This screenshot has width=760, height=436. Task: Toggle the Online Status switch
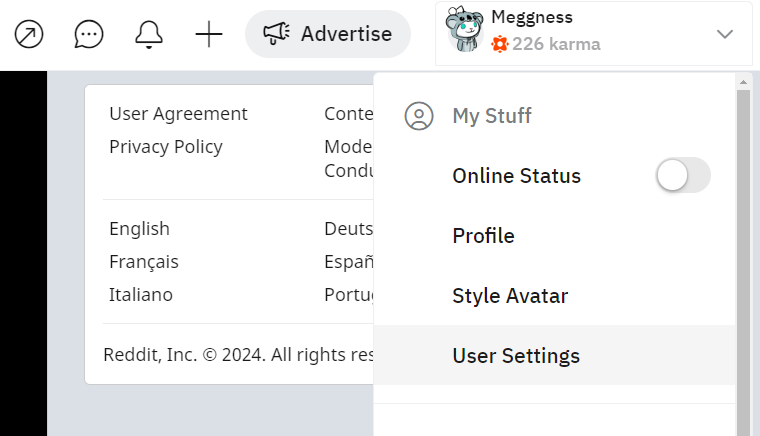click(683, 176)
